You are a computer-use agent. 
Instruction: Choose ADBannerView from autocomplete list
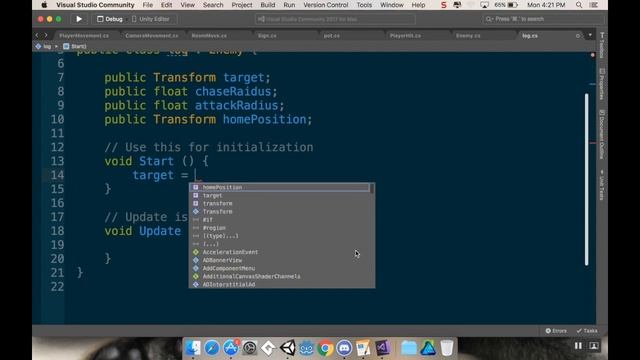coord(279,260)
